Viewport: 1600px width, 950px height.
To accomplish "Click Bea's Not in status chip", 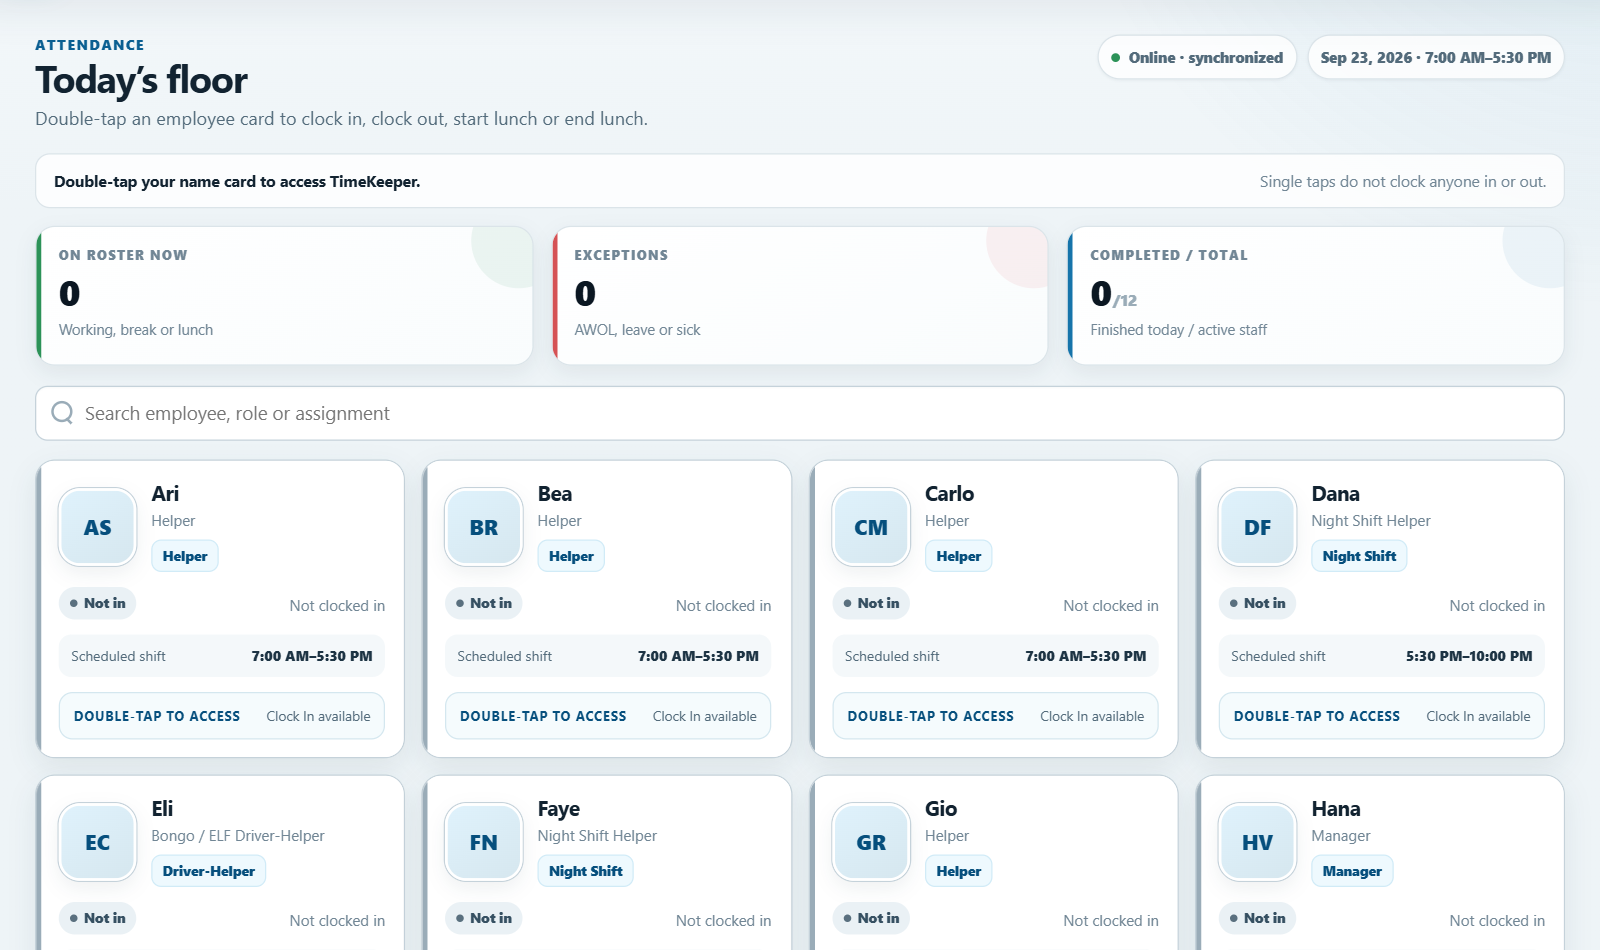I will click(x=484, y=603).
